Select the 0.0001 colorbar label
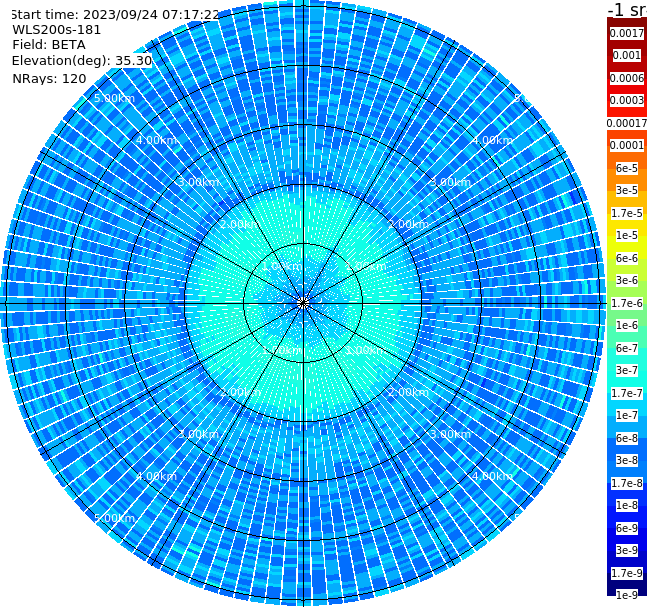647x607 pixels. [627, 145]
